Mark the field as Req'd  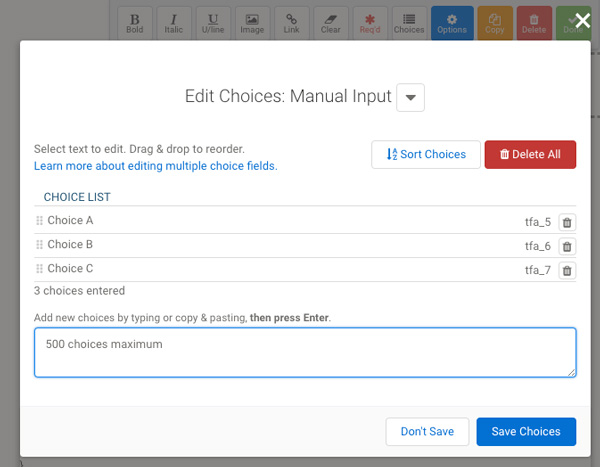[x=370, y=23]
